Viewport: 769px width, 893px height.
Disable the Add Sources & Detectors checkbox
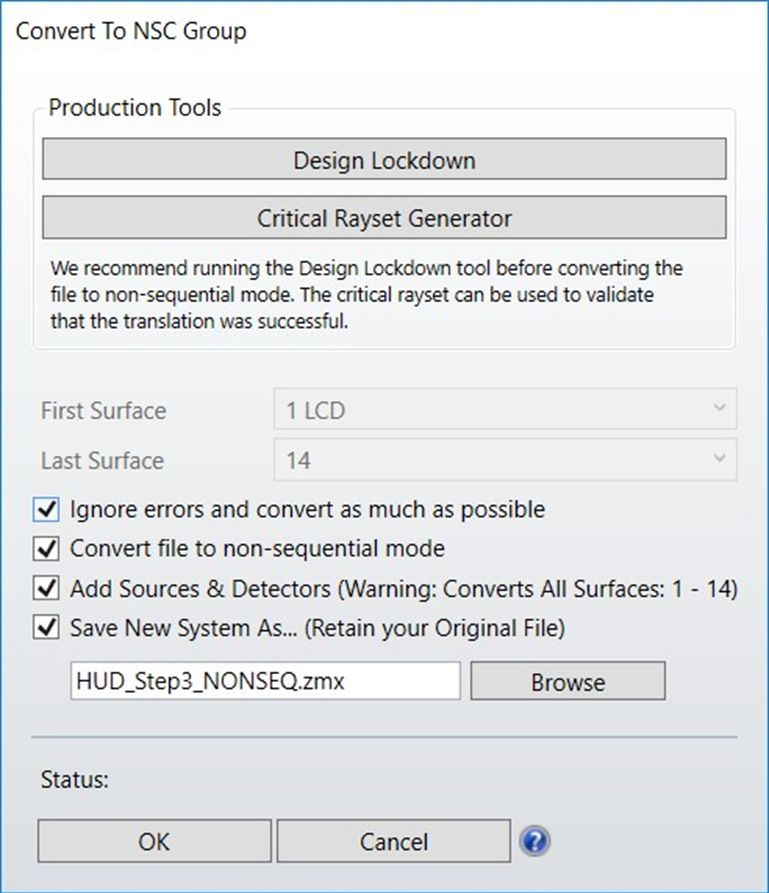[x=46, y=589]
